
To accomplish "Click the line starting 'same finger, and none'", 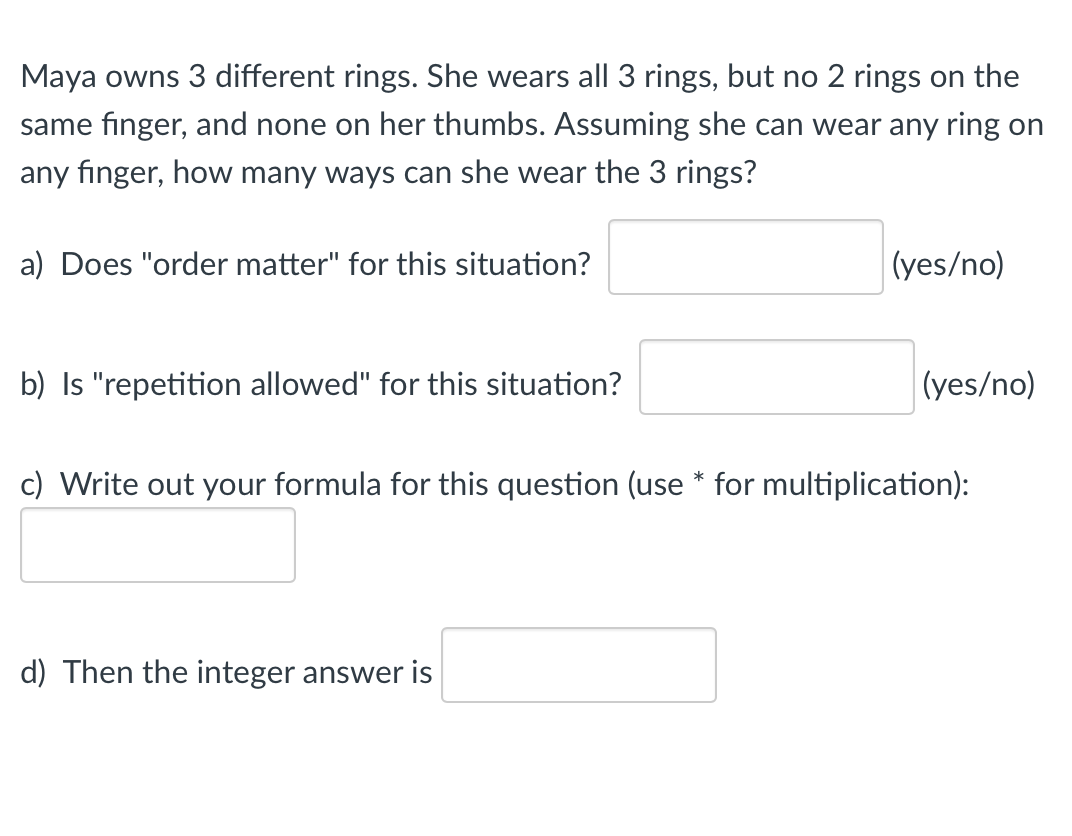I will click(x=532, y=125).
